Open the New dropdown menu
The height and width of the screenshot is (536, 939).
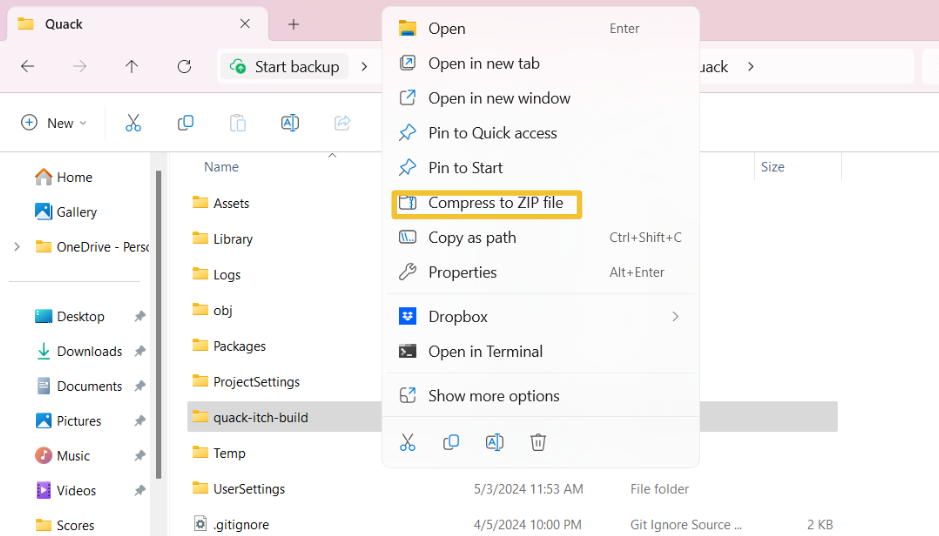[54, 123]
